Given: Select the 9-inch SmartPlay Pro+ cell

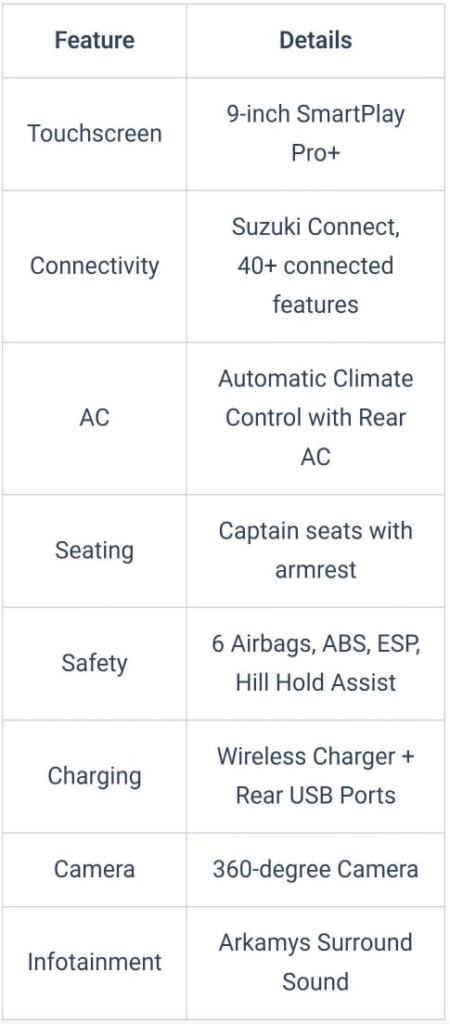Looking at the screenshot, I should tap(315, 134).
